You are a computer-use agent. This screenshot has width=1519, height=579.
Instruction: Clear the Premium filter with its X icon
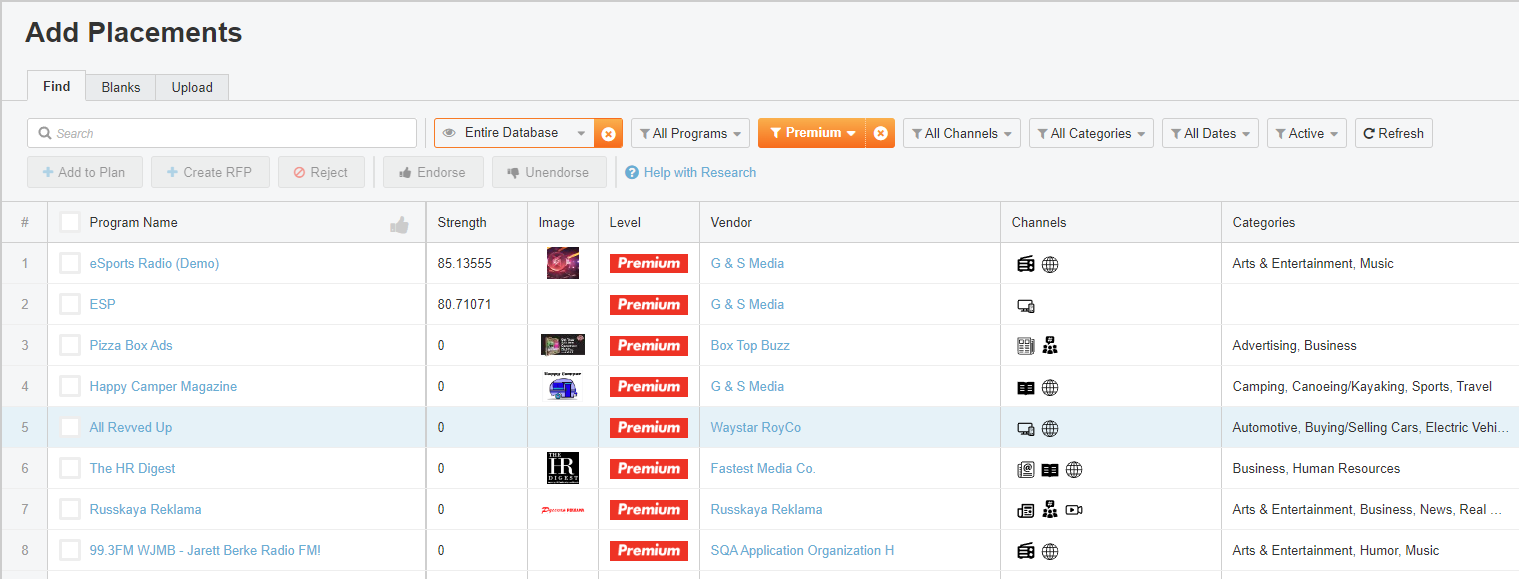[880, 133]
